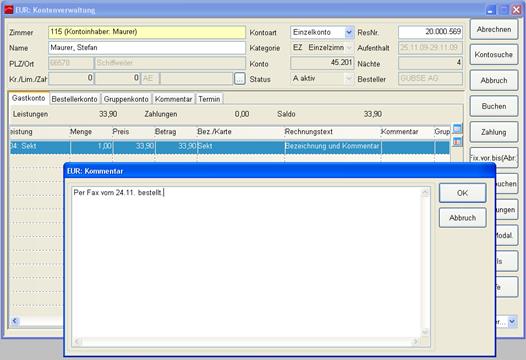Click the Fix.vor.bis(Abr. button
Image resolution: width=526 pixels, height=360 pixels.
(494, 157)
